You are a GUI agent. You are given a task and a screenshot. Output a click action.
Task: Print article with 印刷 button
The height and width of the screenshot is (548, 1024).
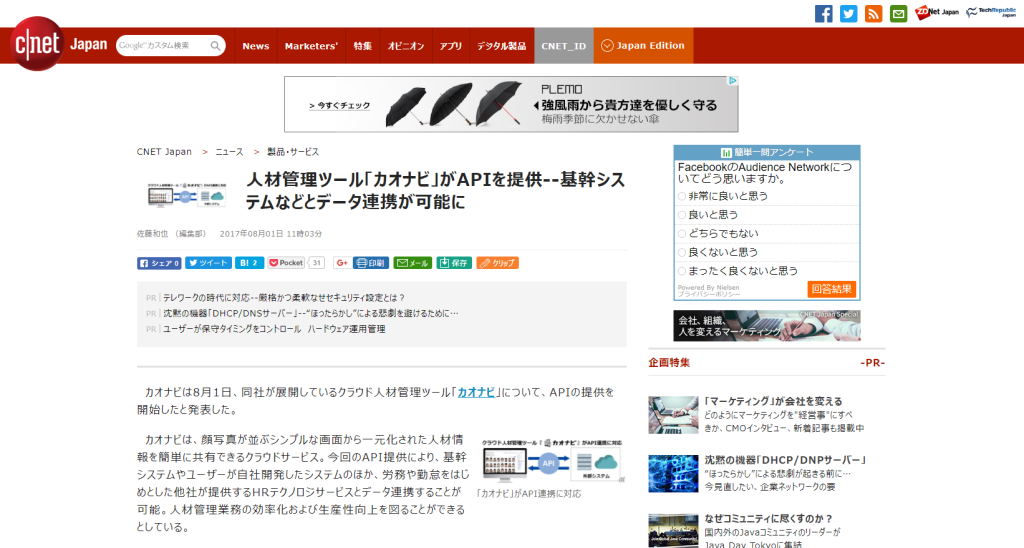(x=370, y=263)
